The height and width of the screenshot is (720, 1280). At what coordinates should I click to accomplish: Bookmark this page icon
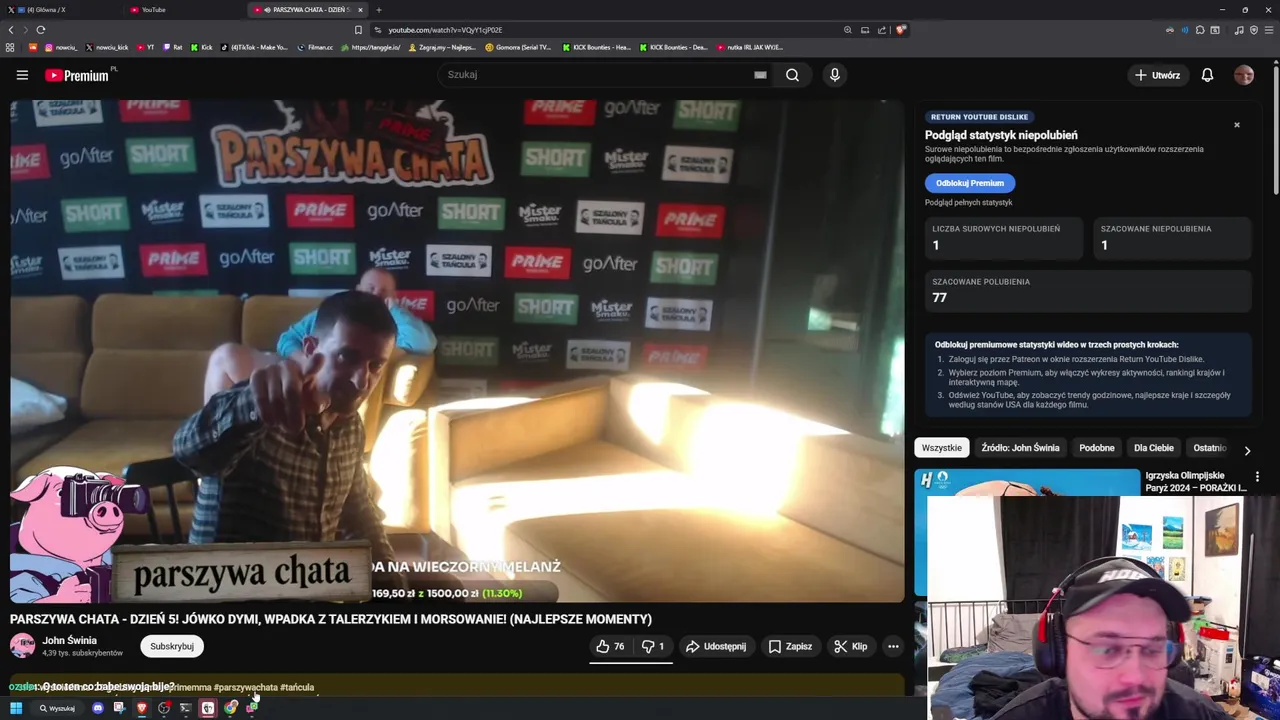358,30
